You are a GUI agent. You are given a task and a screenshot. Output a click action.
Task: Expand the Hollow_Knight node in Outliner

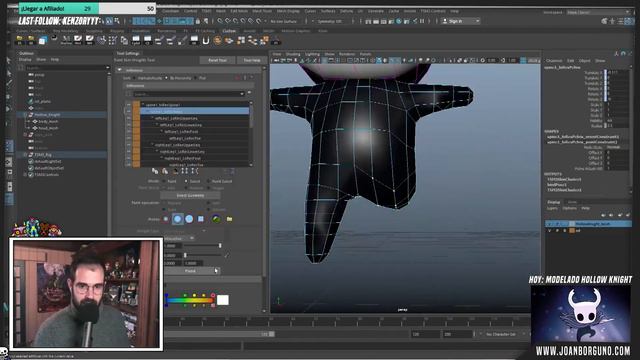[x=25, y=115]
